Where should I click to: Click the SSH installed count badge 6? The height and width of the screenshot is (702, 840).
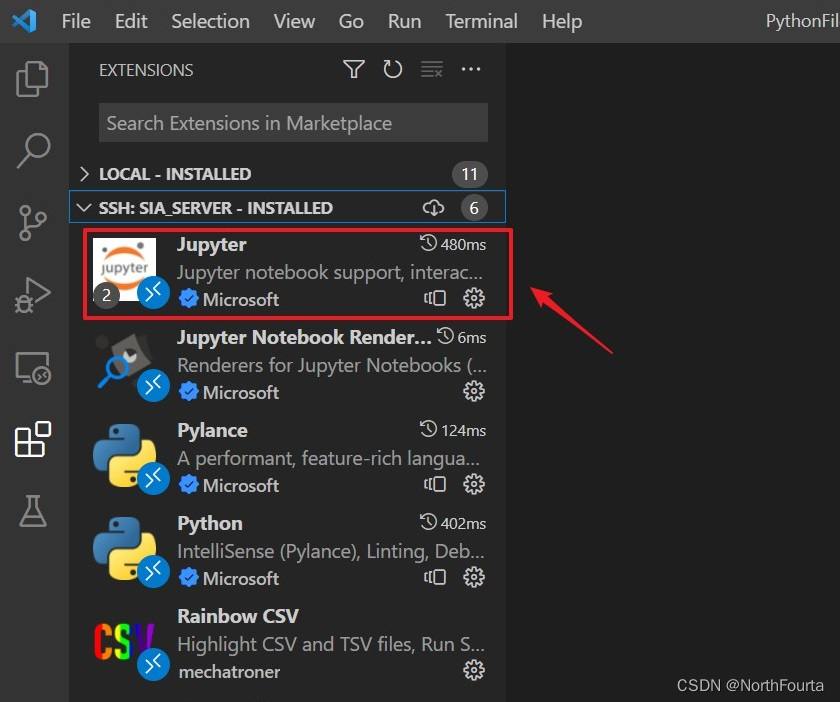coord(474,207)
